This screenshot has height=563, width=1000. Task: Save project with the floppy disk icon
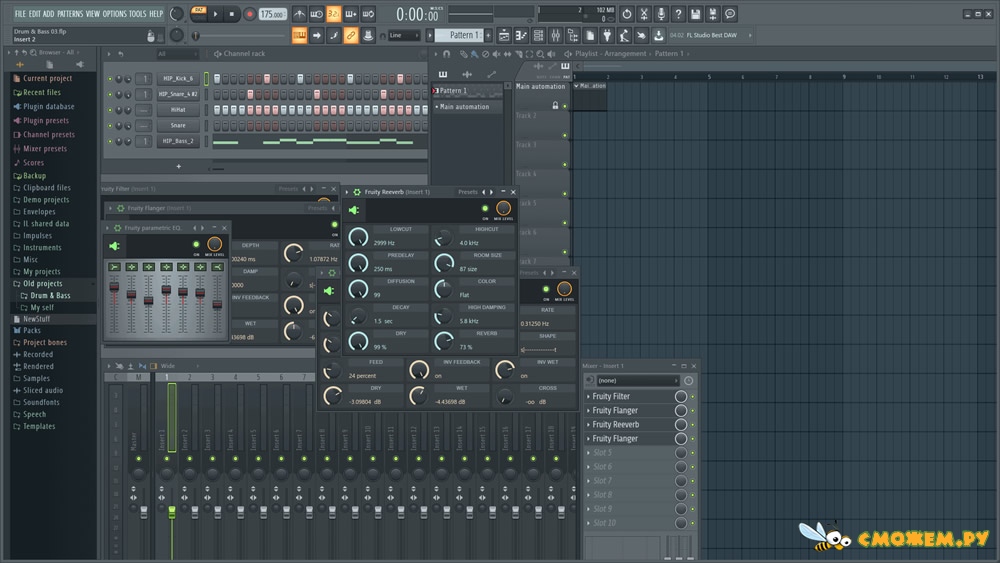[696, 13]
